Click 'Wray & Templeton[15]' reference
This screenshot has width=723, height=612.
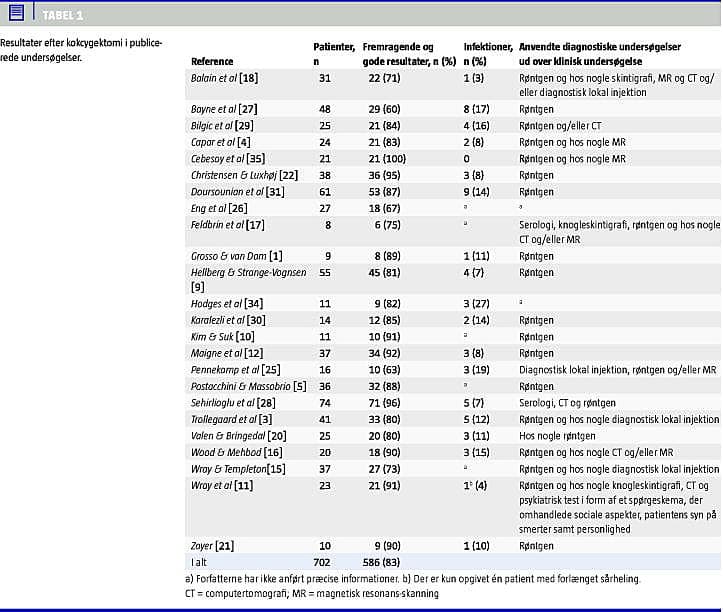[x=238, y=469]
